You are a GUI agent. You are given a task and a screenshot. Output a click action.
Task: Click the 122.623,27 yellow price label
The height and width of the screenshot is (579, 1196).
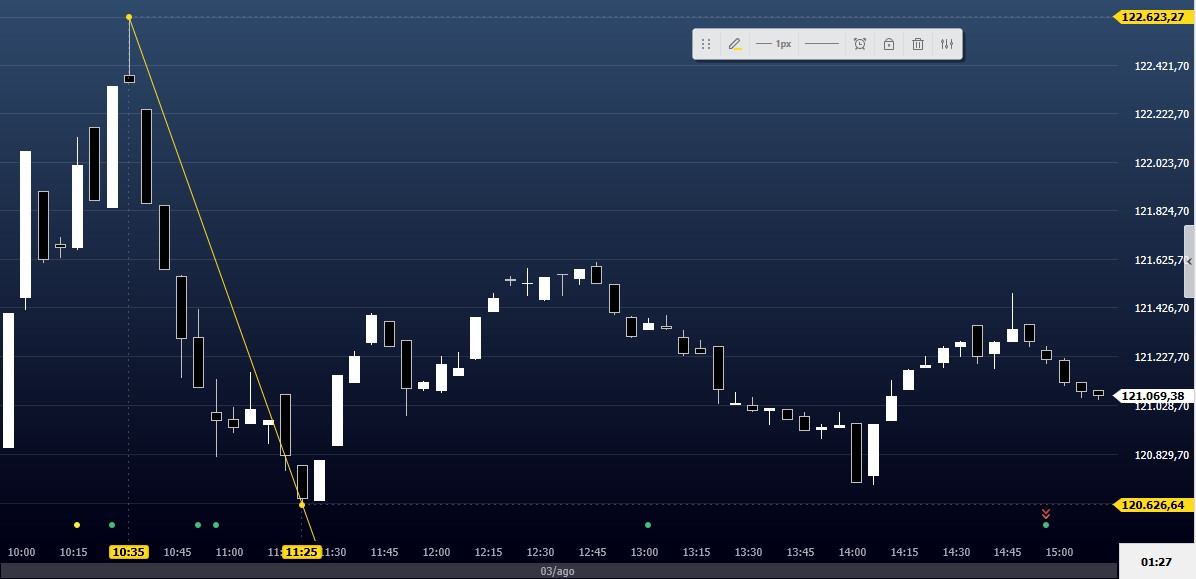pyautogui.click(x=1153, y=17)
